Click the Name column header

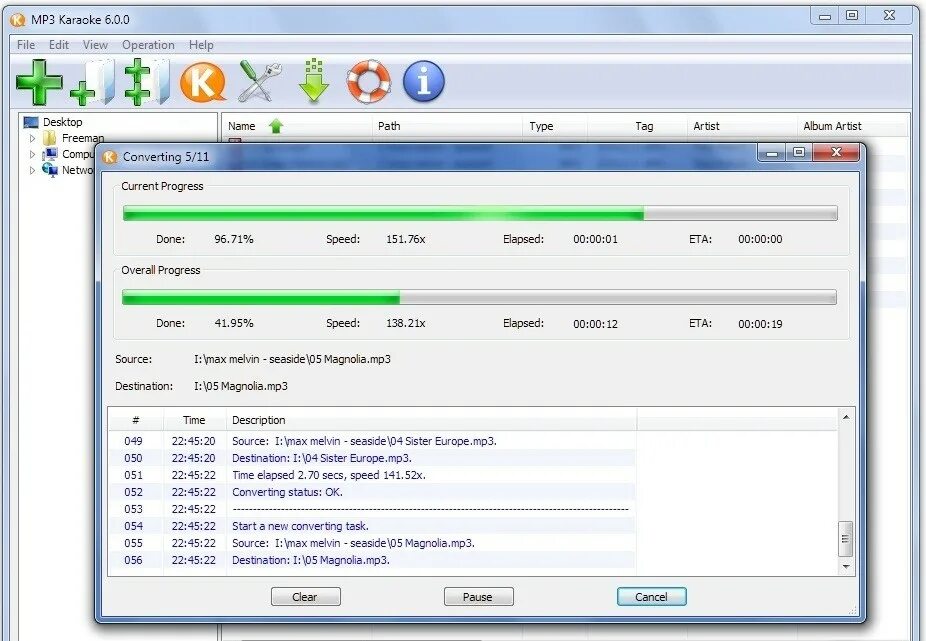tap(297, 126)
